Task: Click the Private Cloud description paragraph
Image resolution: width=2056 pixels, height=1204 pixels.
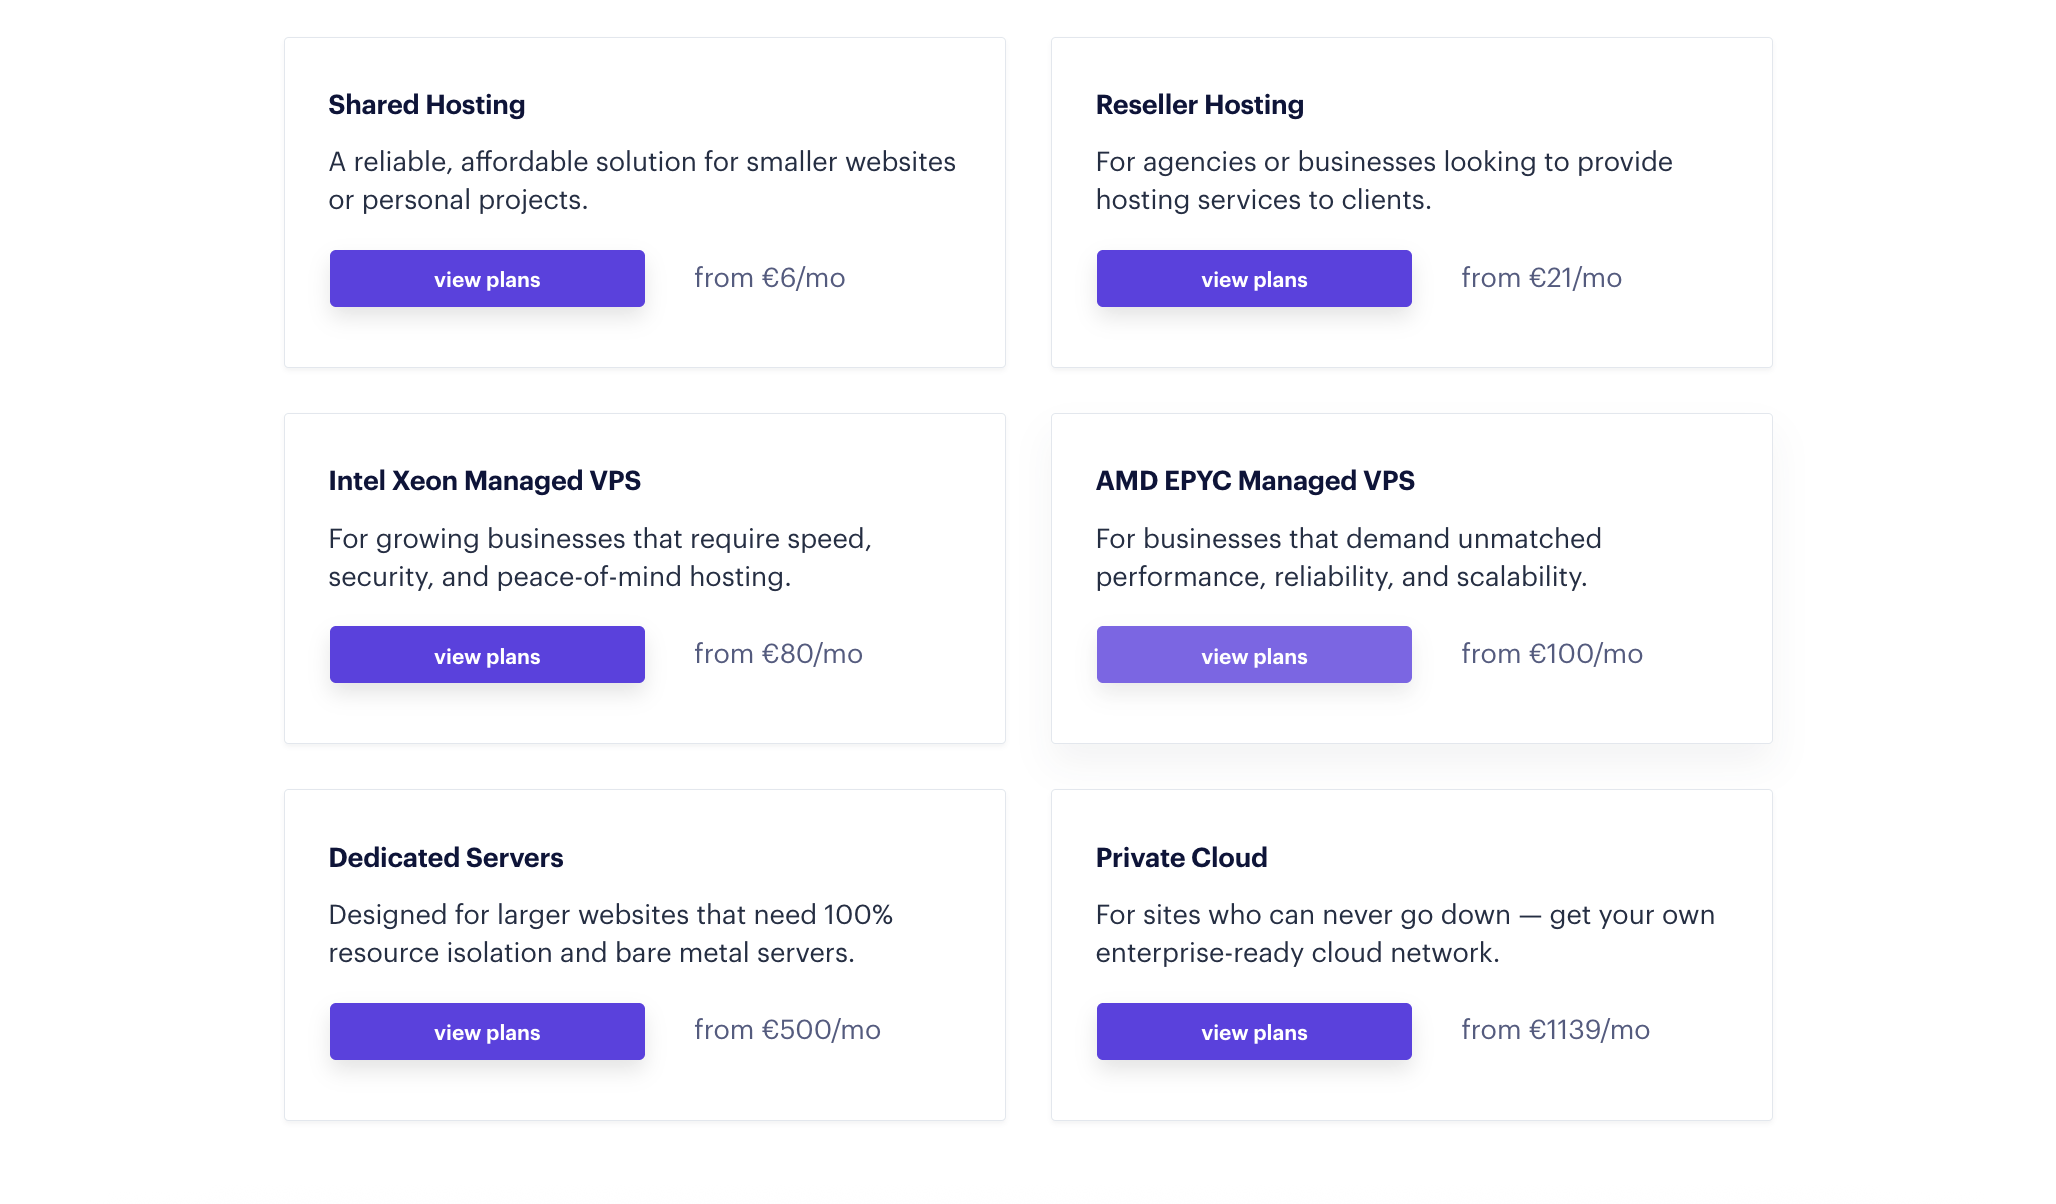Action: point(1404,934)
